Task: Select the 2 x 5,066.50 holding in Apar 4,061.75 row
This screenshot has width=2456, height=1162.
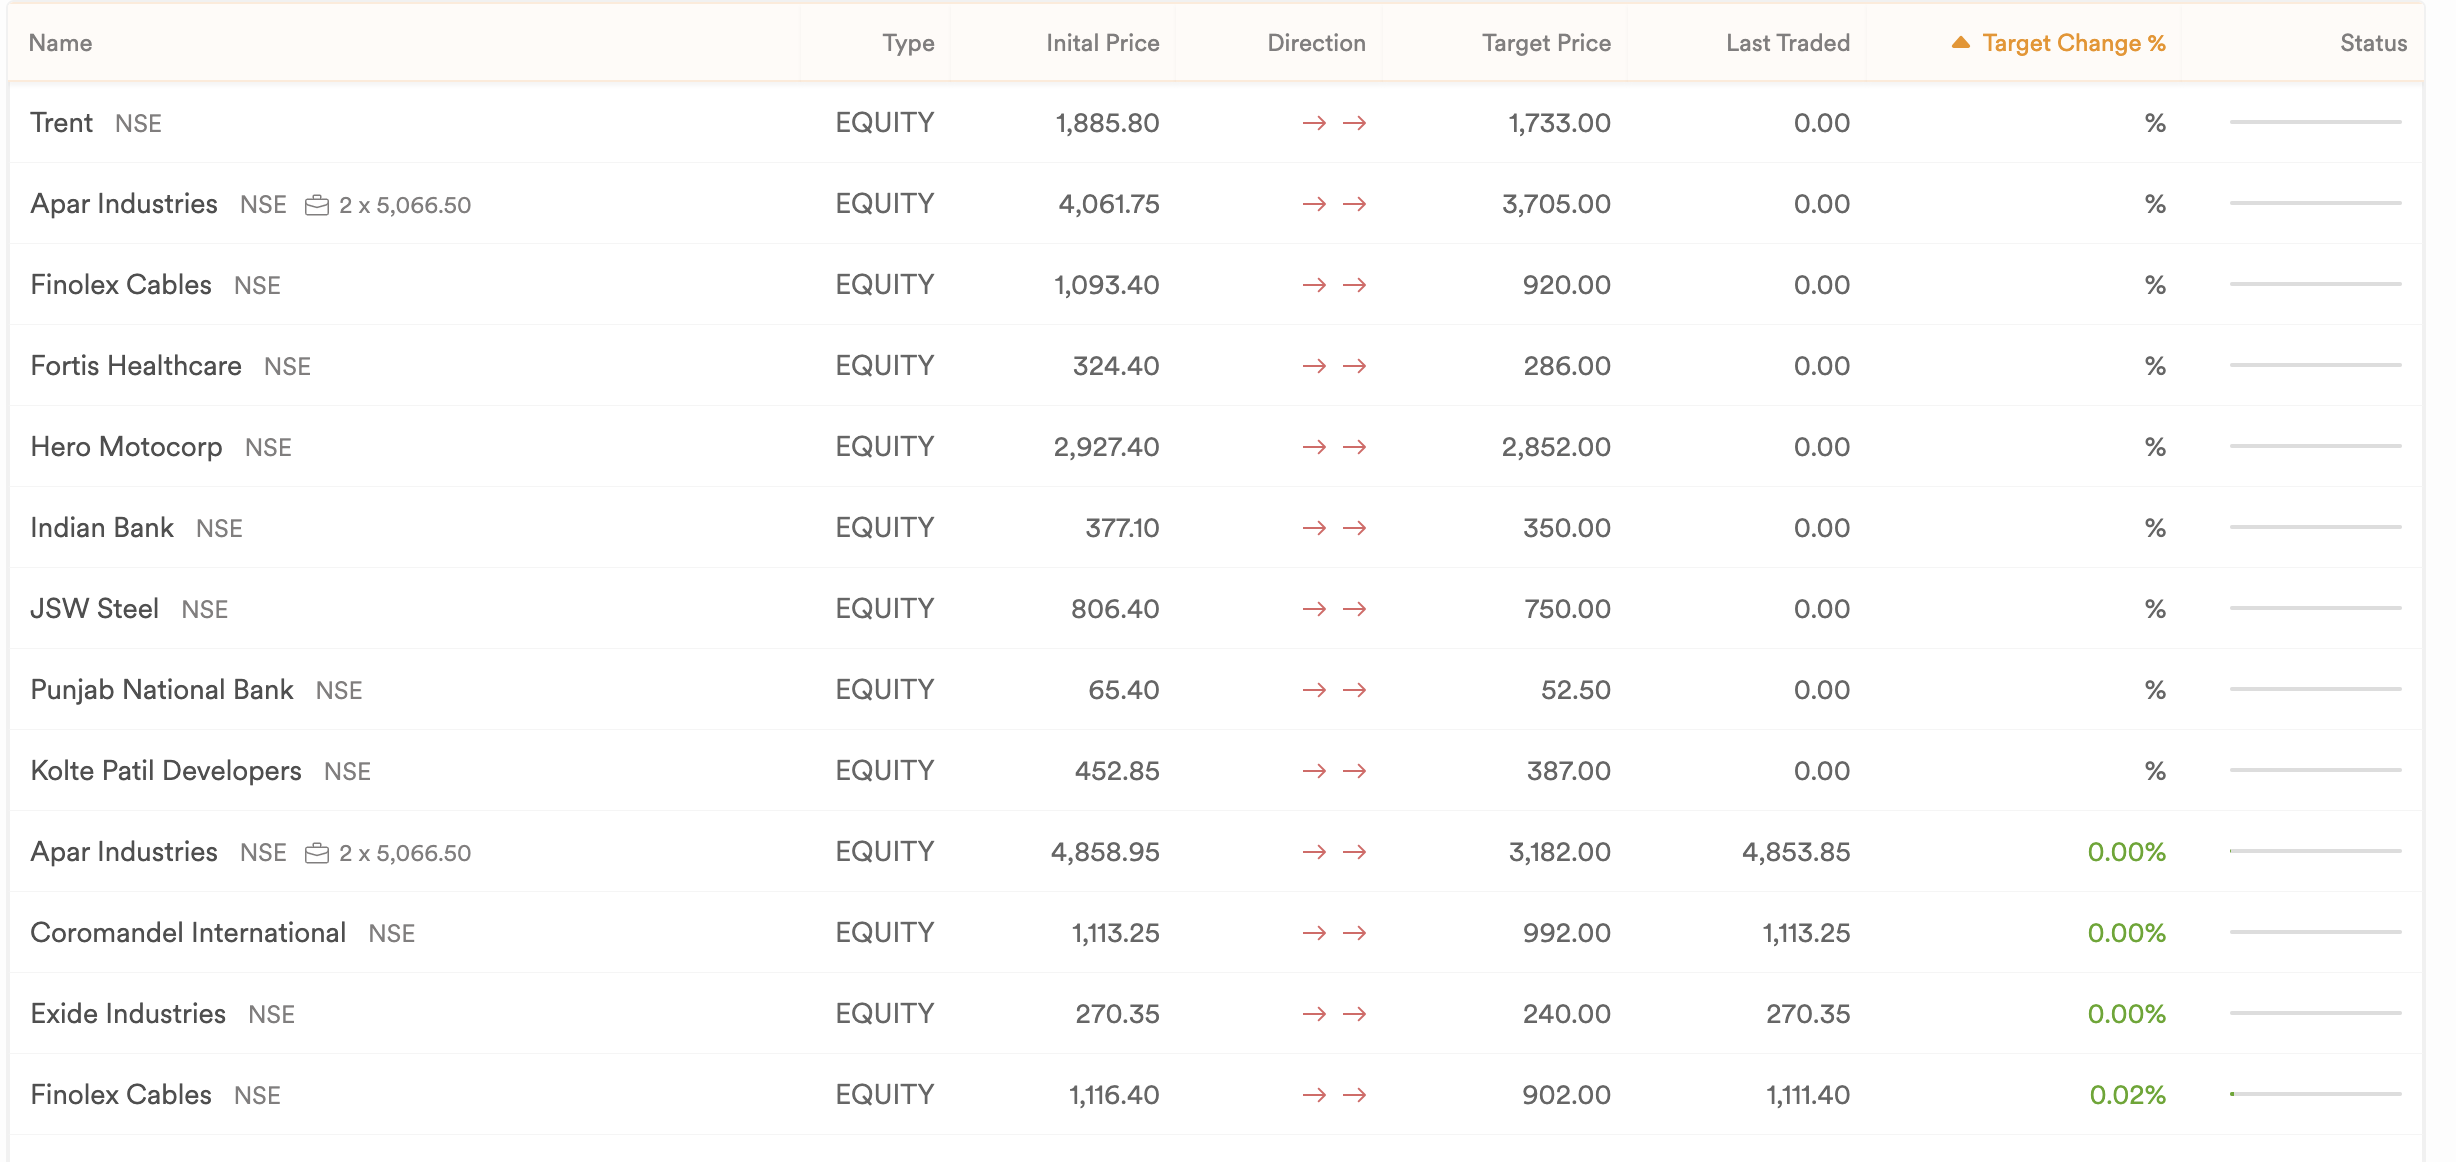Action: click(405, 205)
